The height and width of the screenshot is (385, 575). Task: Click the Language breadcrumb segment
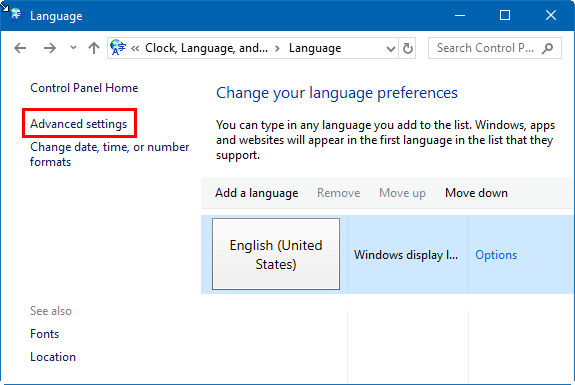(315, 48)
